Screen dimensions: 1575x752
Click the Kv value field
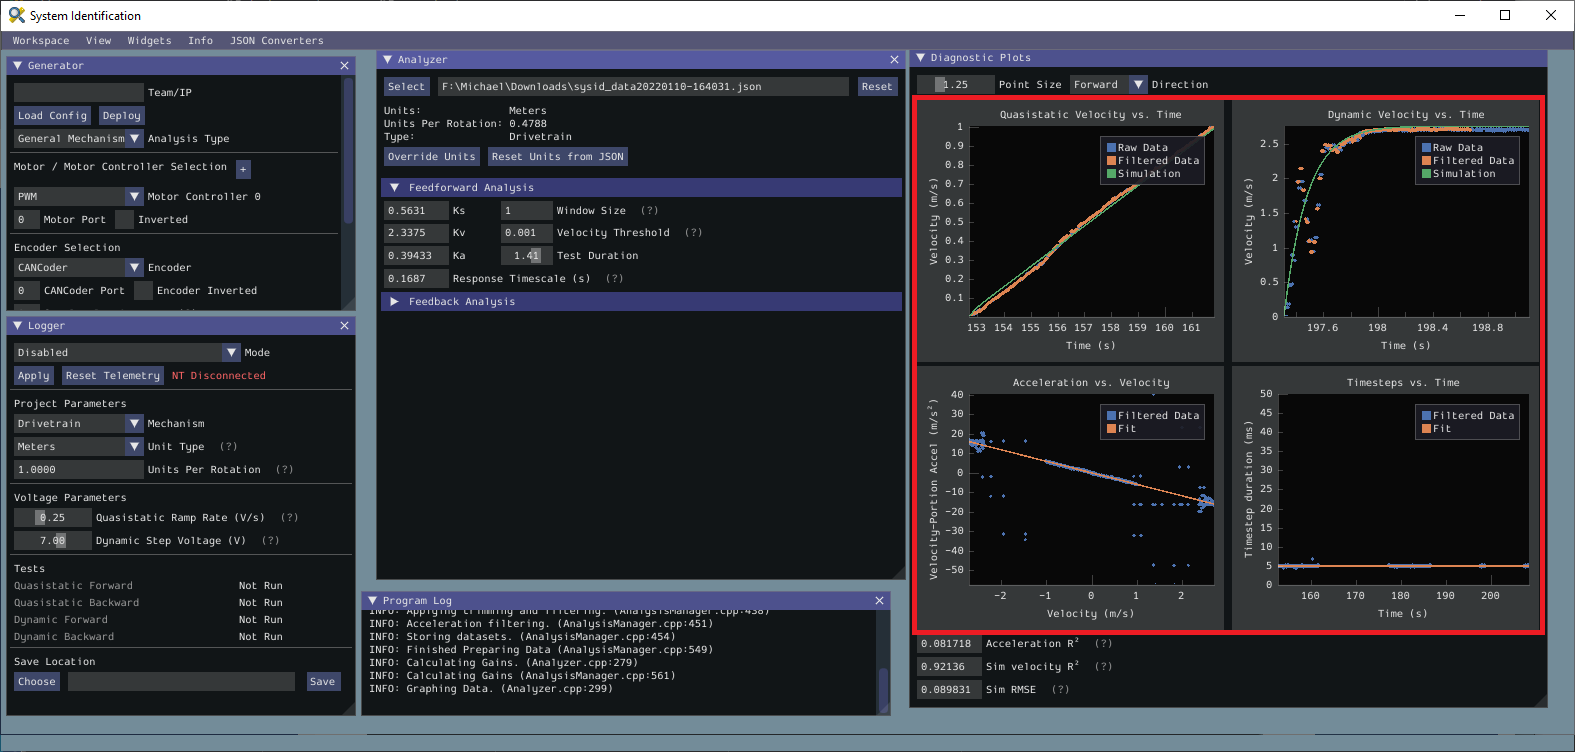[416, 233]
